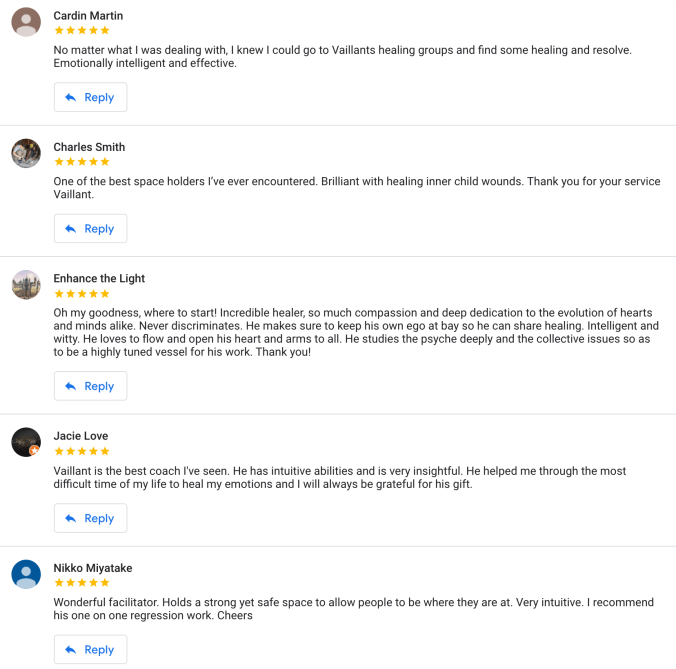Click Jacie Love's five-star rating
676x669 pixels.
tap(82, 451)
